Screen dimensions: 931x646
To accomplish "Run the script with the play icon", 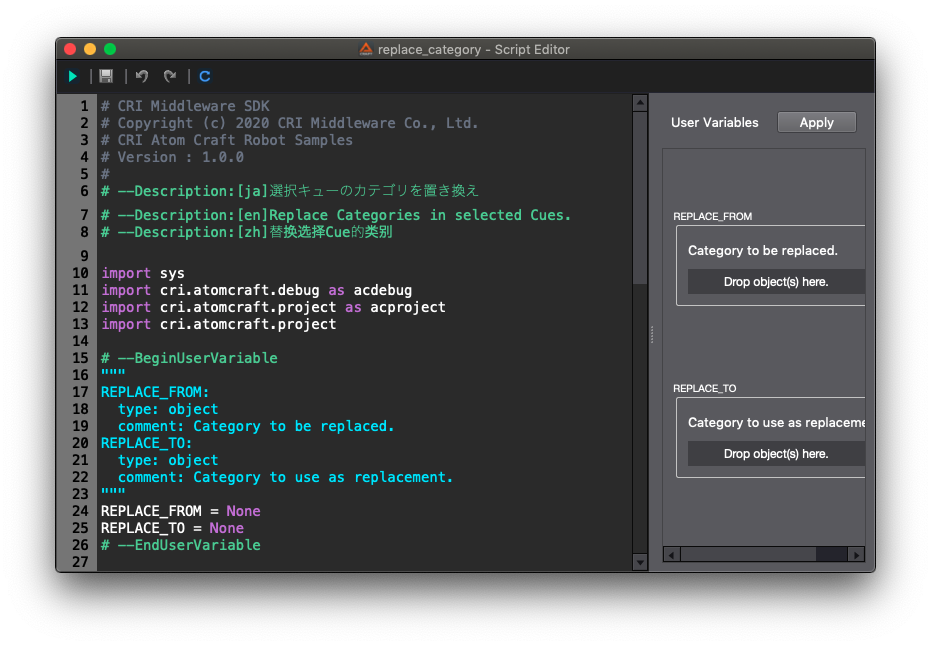I will [72, 77].
